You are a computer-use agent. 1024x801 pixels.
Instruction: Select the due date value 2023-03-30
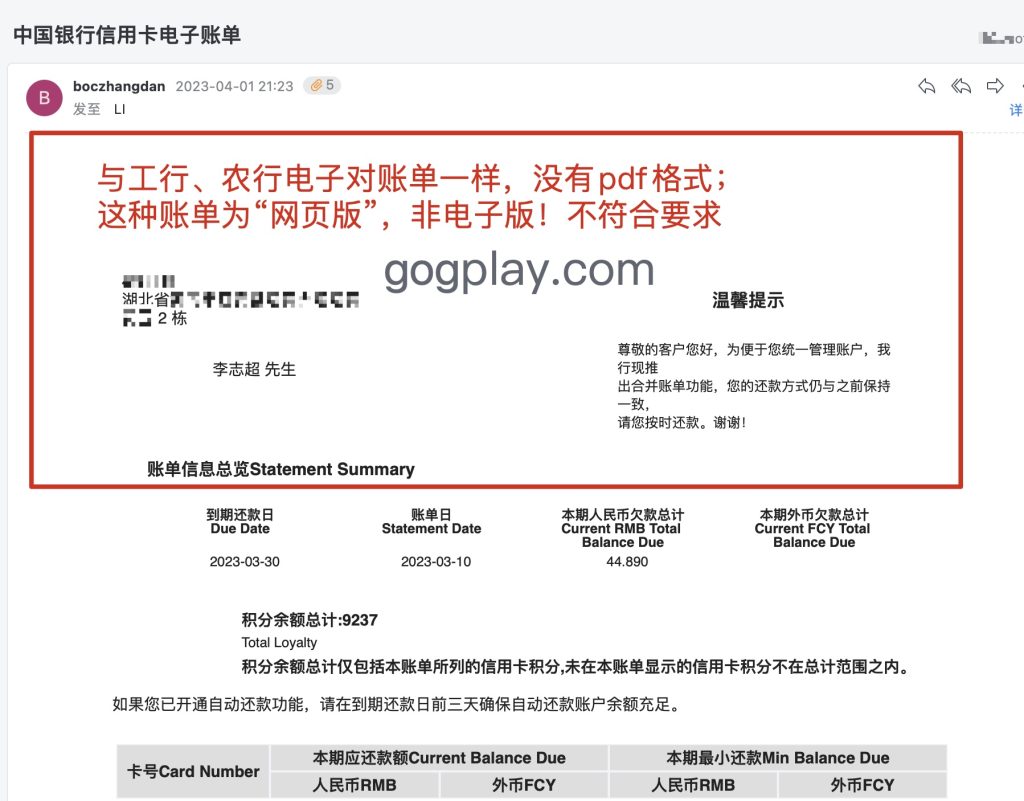(x=244, y=562)
